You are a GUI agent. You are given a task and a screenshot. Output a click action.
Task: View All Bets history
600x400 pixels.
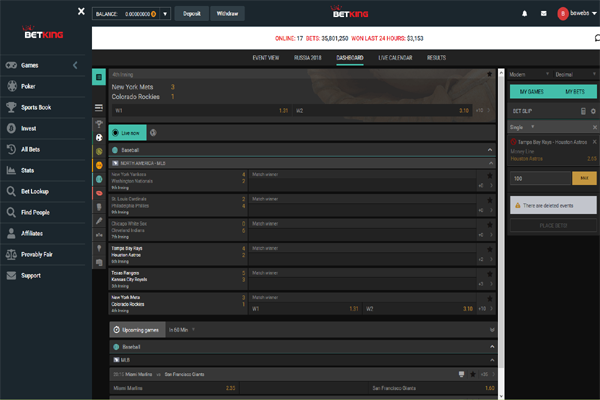tap(30, 149)
